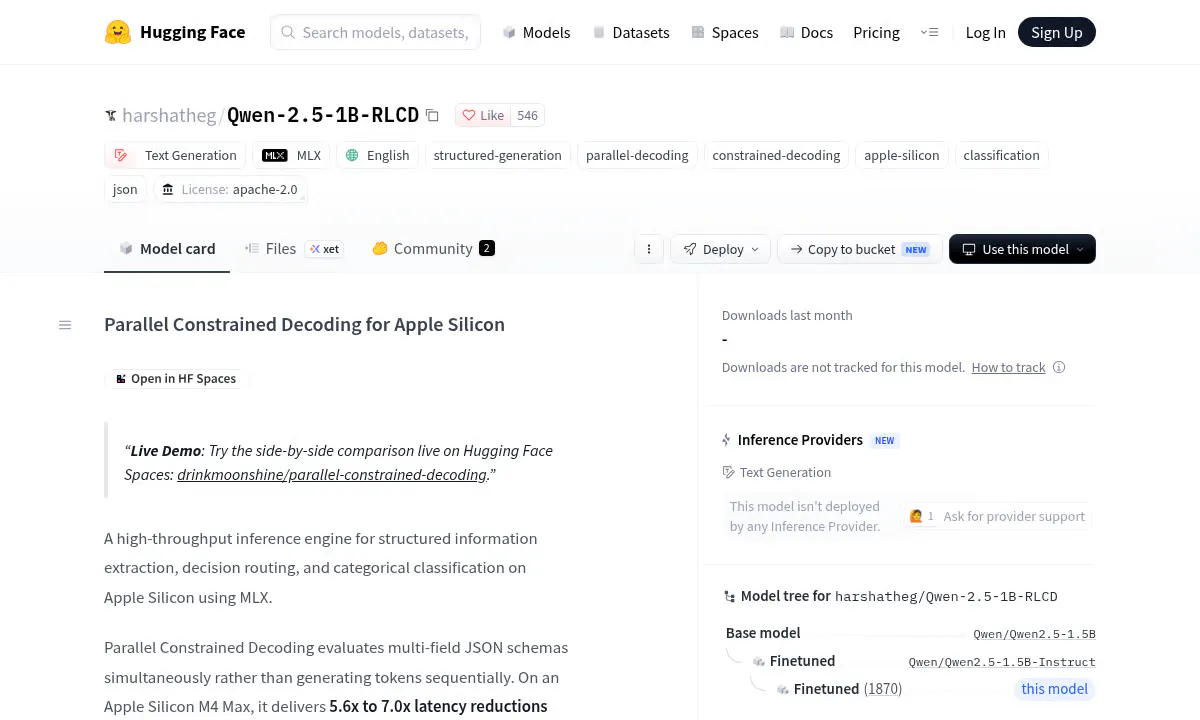Click Ask for provider support button
Viewport: 1200px width, 720px height.
[997, 516]
